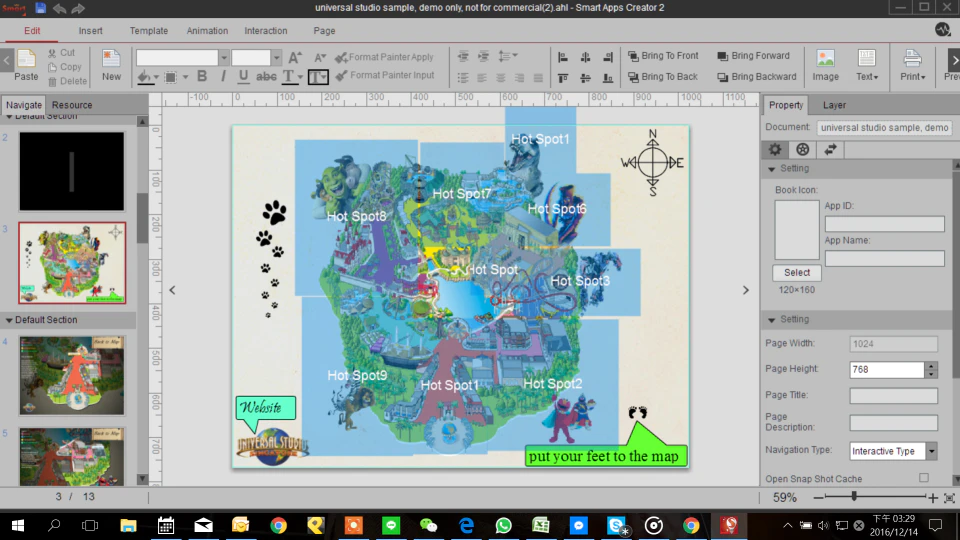The width and height of the screenshot is (960, 540).
Task: Enable Open Snap Shot Cache checkbox
Action: [923, 478]
